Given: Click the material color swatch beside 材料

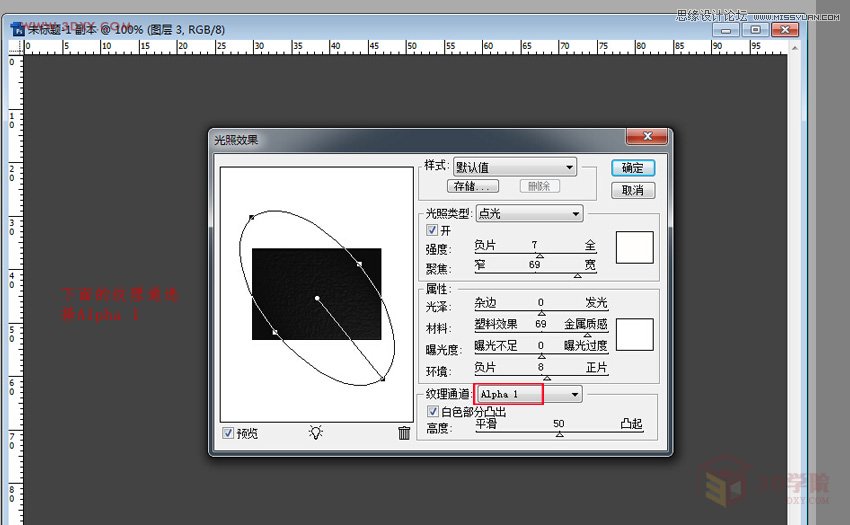Looking at the screenshot, I should coord(635,334).
